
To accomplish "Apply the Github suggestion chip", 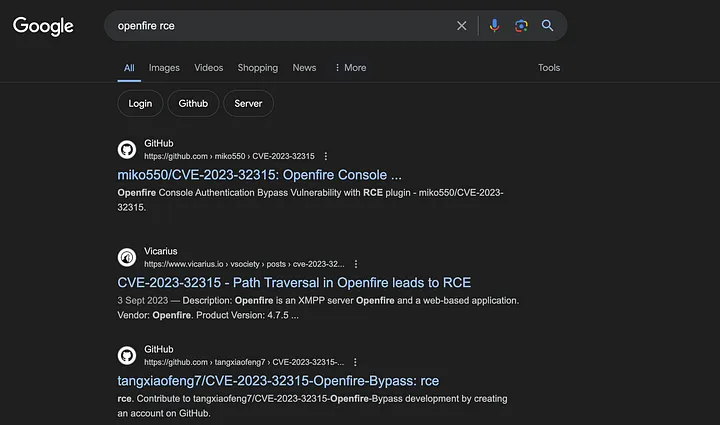I will [193, 103].
